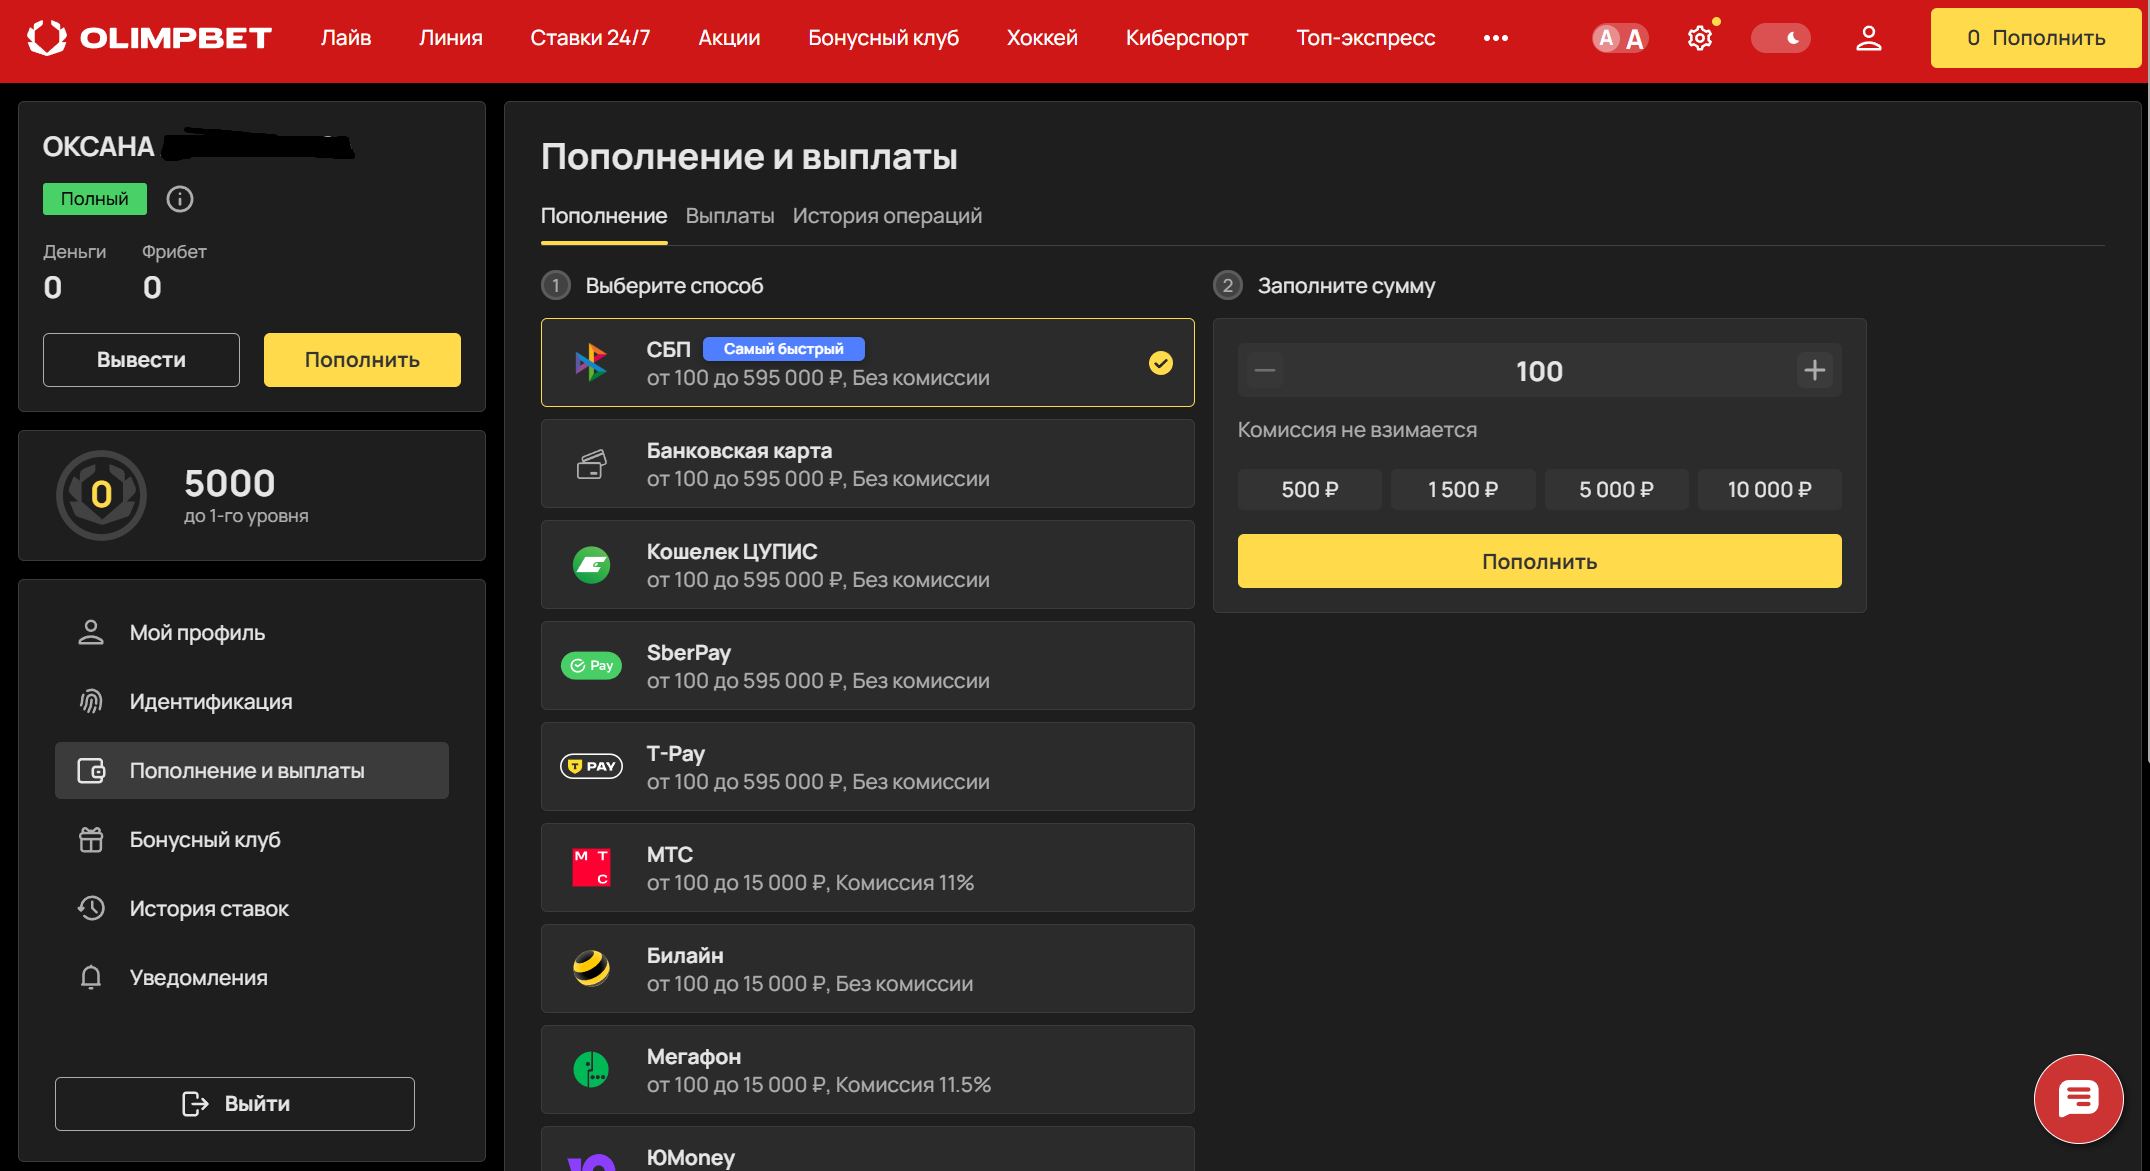Toggle the dark mode moon switch
The image size is (2150, 1171).
(x=1780, y=38)
